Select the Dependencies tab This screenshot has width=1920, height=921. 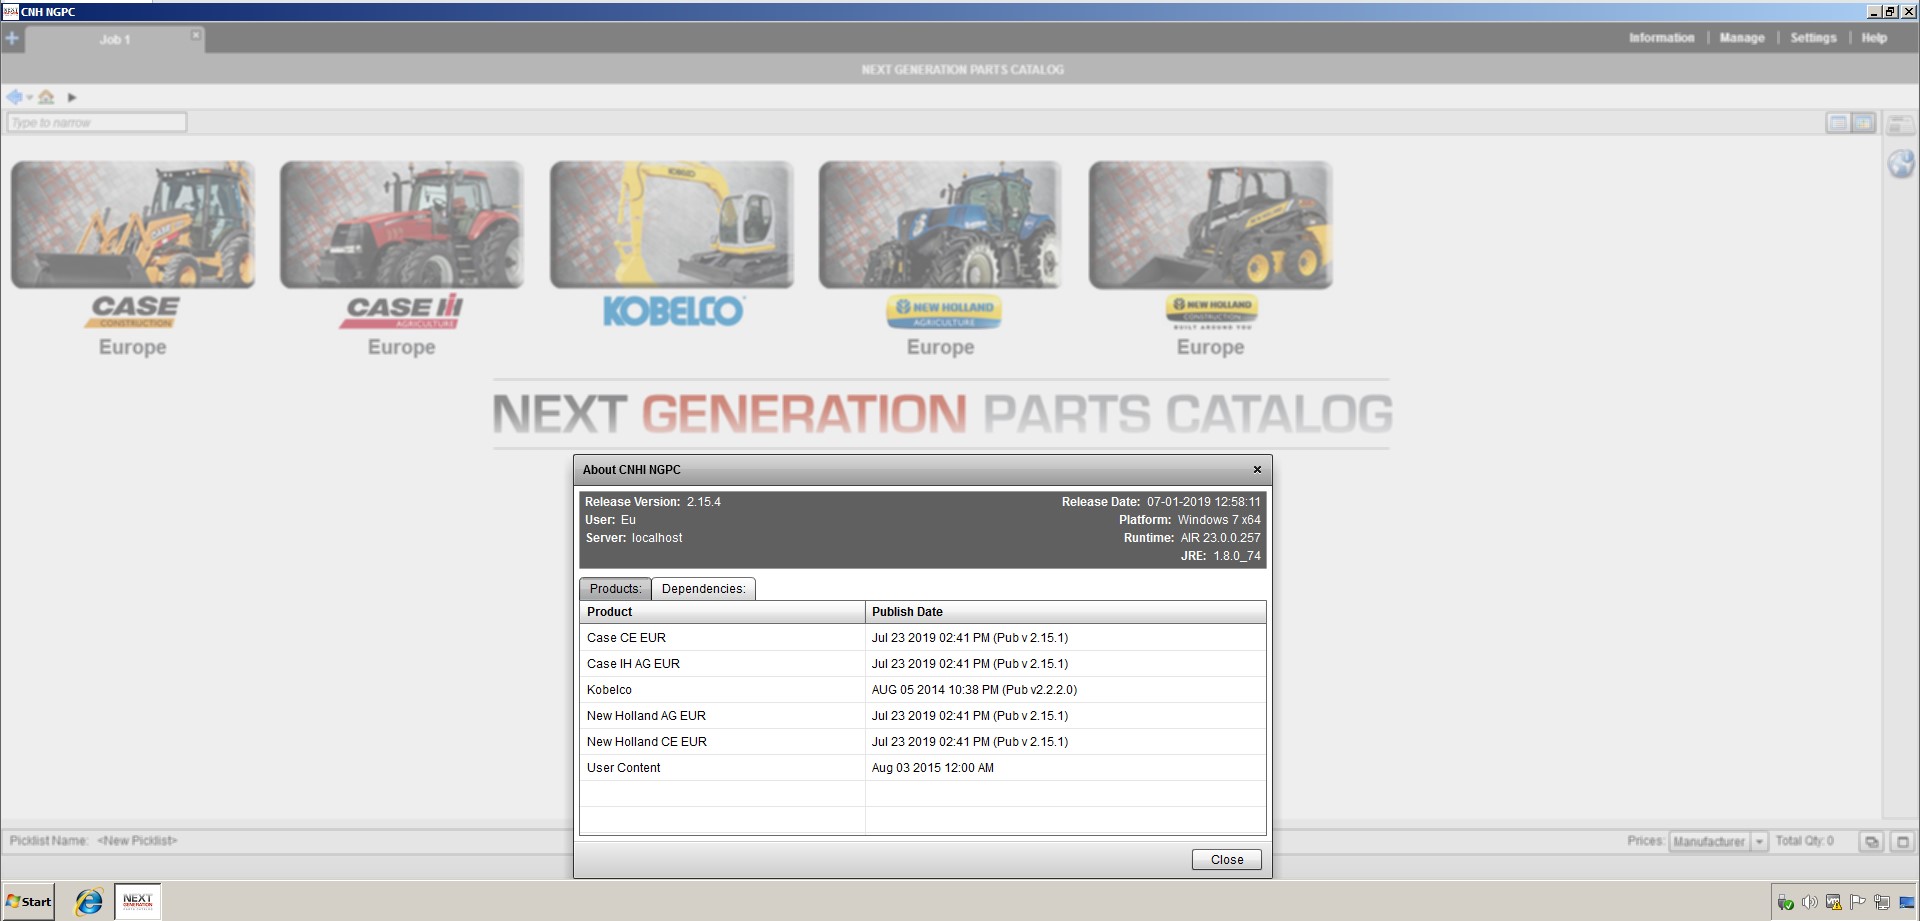click(x=704, y=589)
